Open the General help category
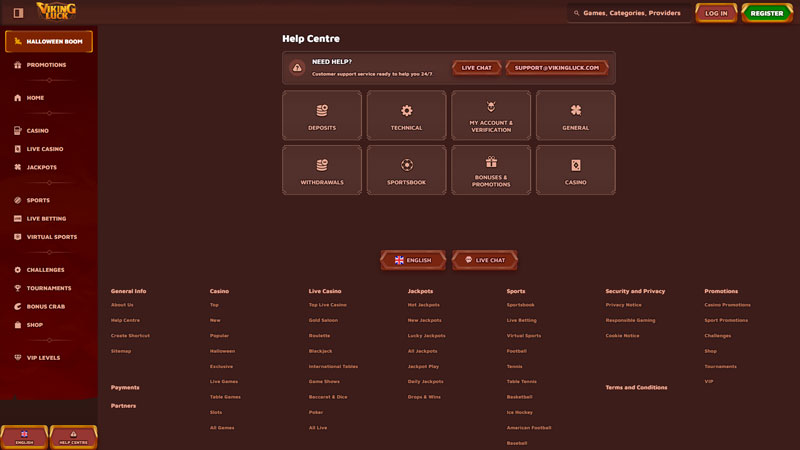 point(575,115)
